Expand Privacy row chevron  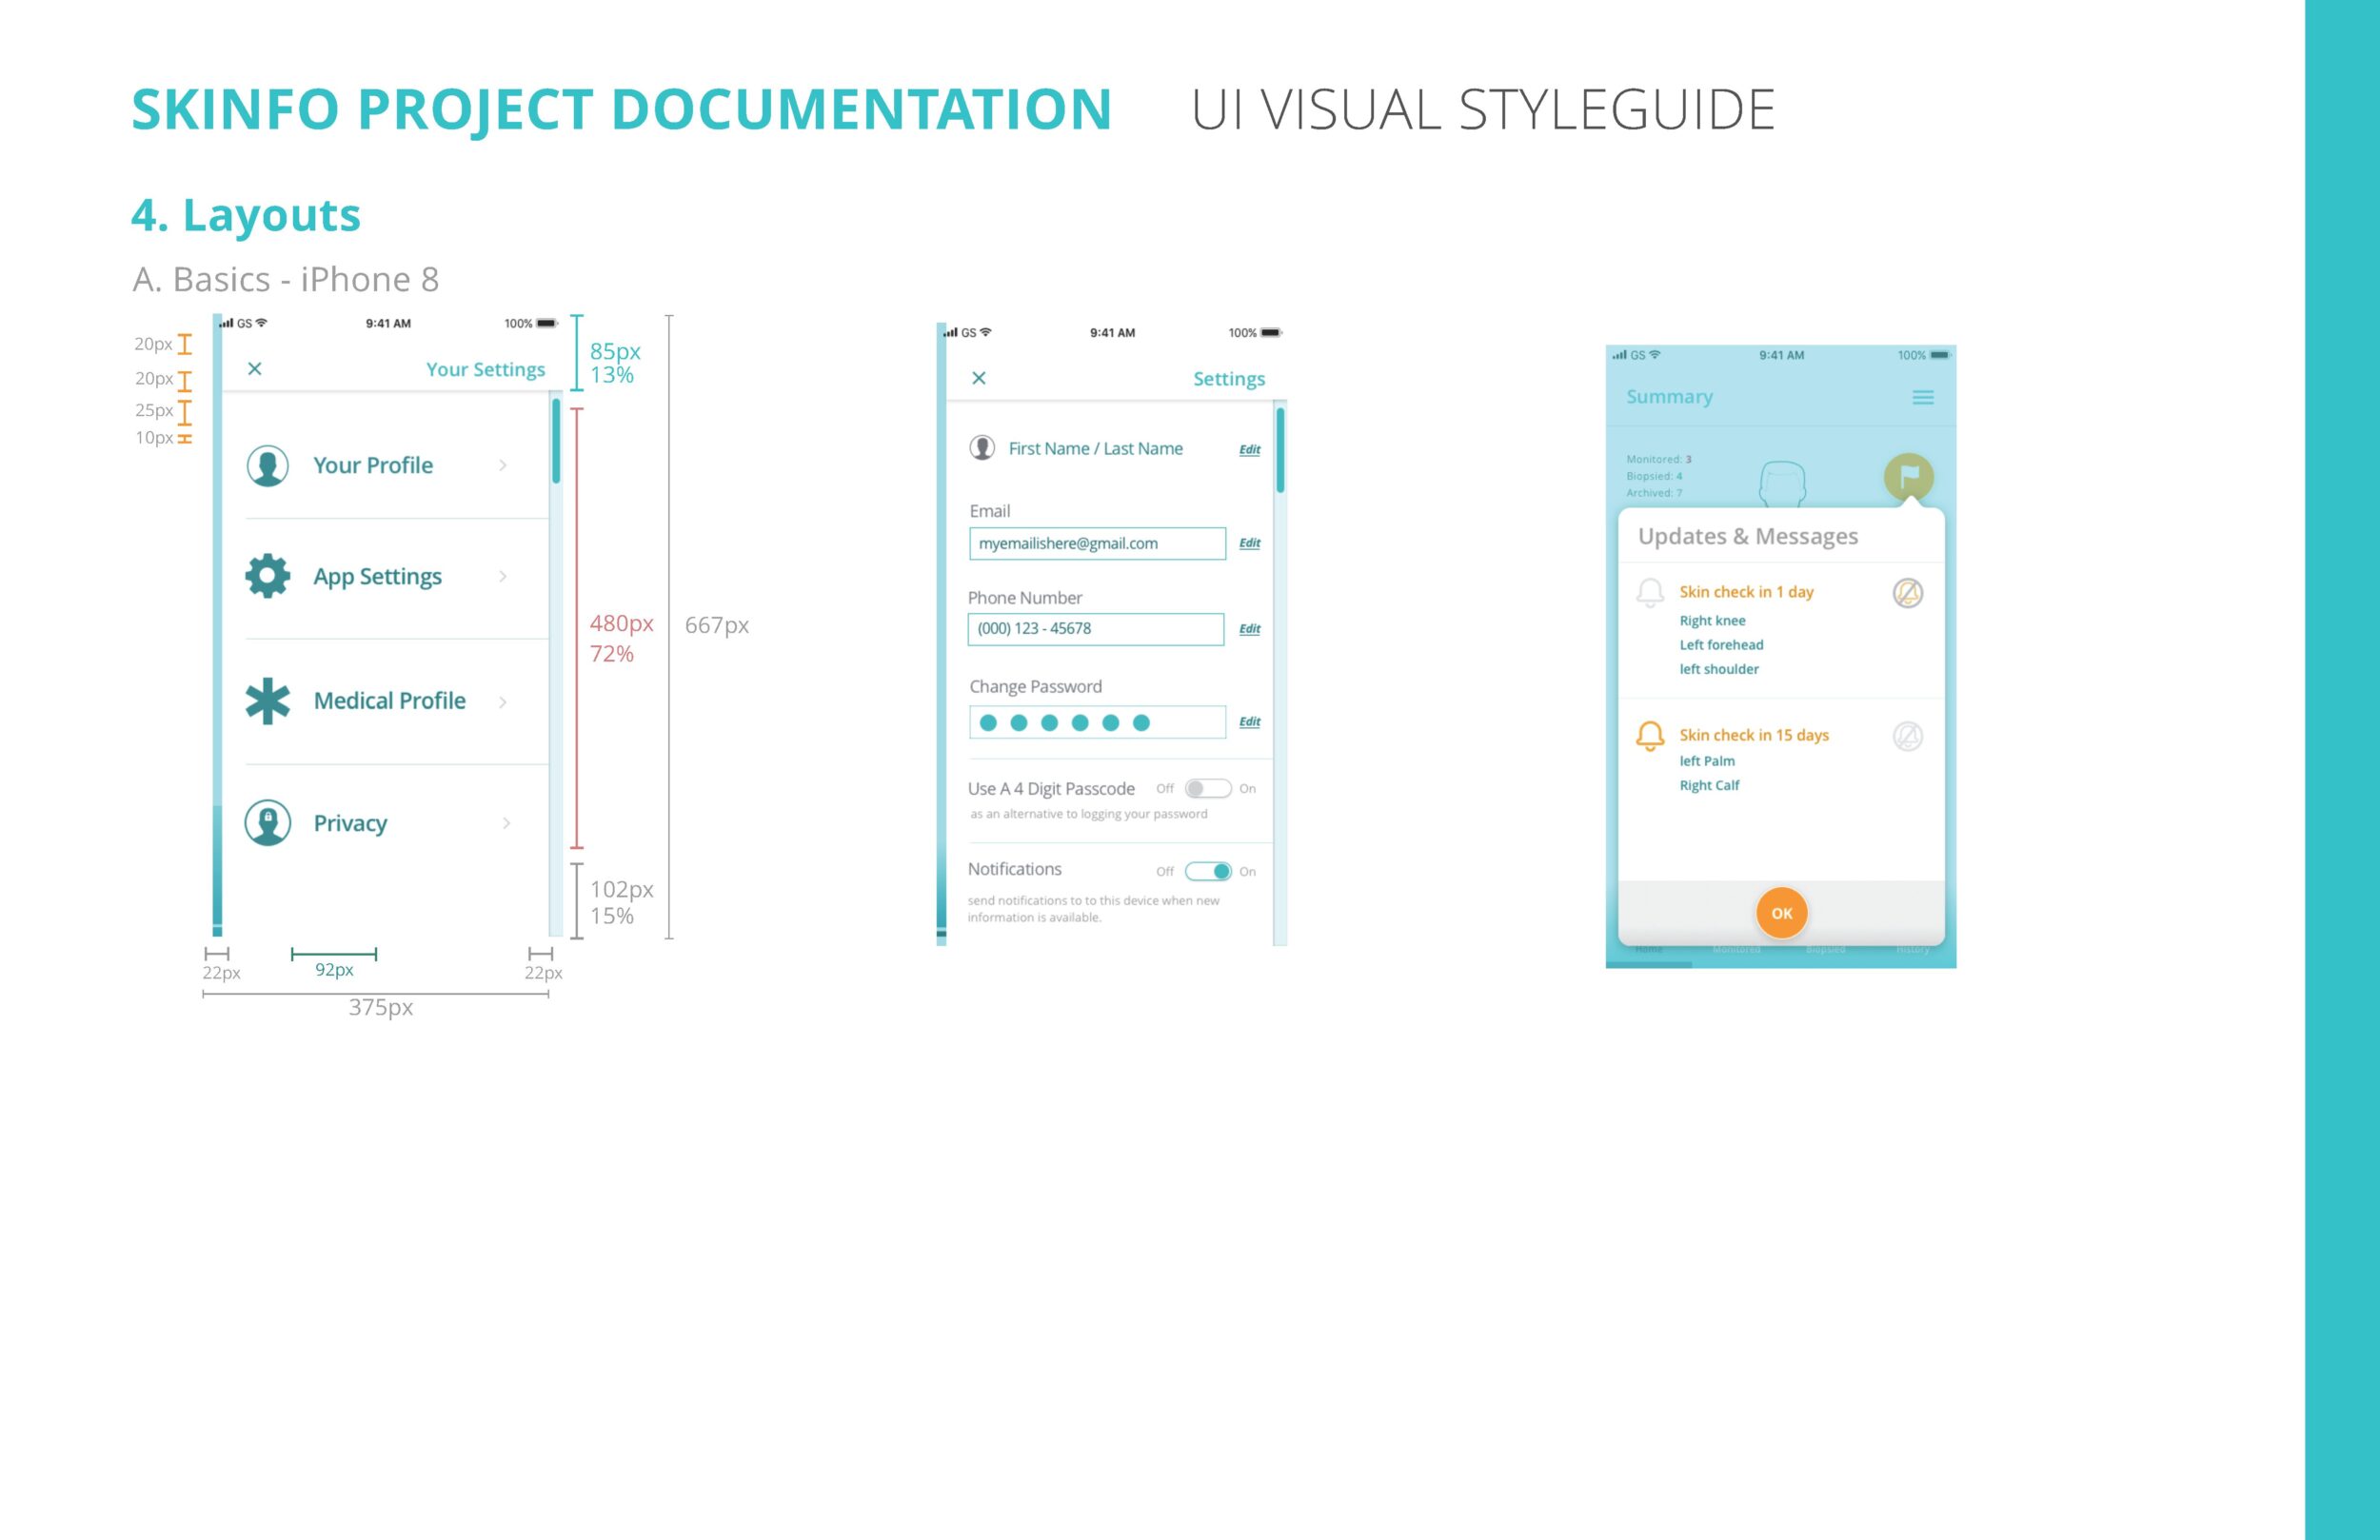(506, 823)
